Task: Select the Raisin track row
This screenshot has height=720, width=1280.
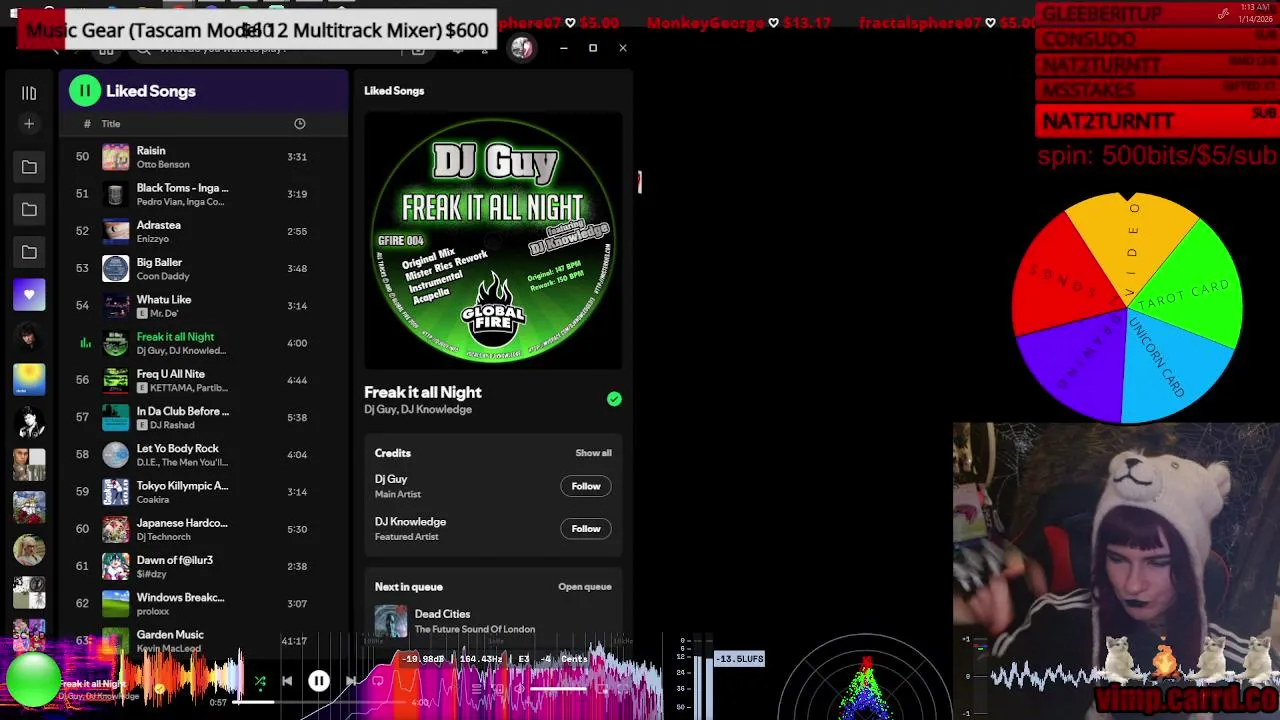Action: (203, 157)
